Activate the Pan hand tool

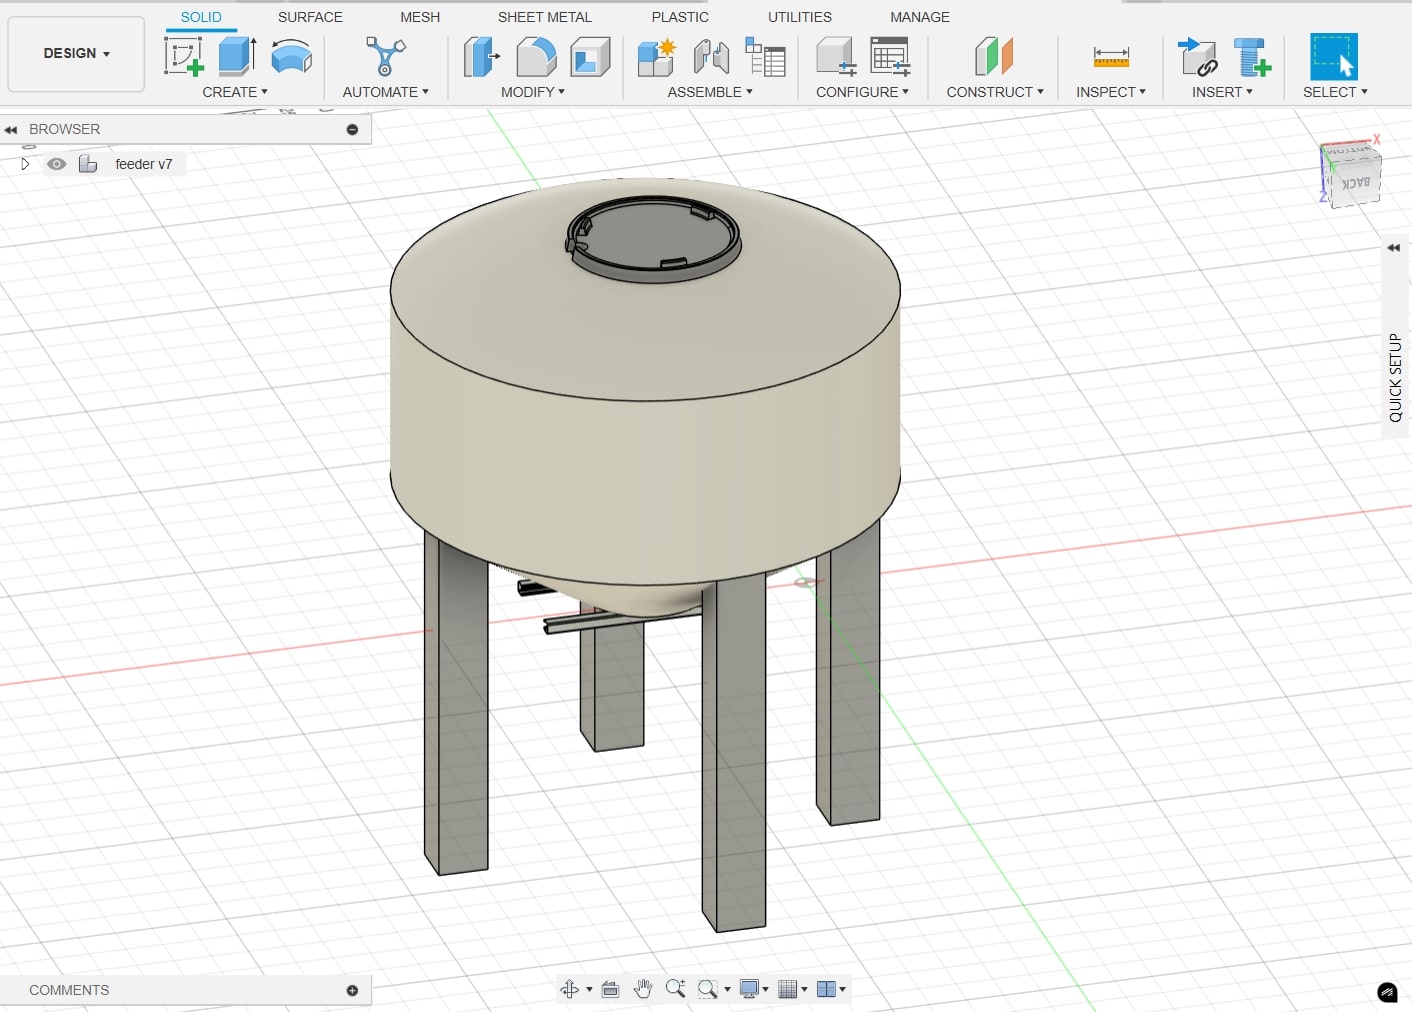click(x=643, y=989)
